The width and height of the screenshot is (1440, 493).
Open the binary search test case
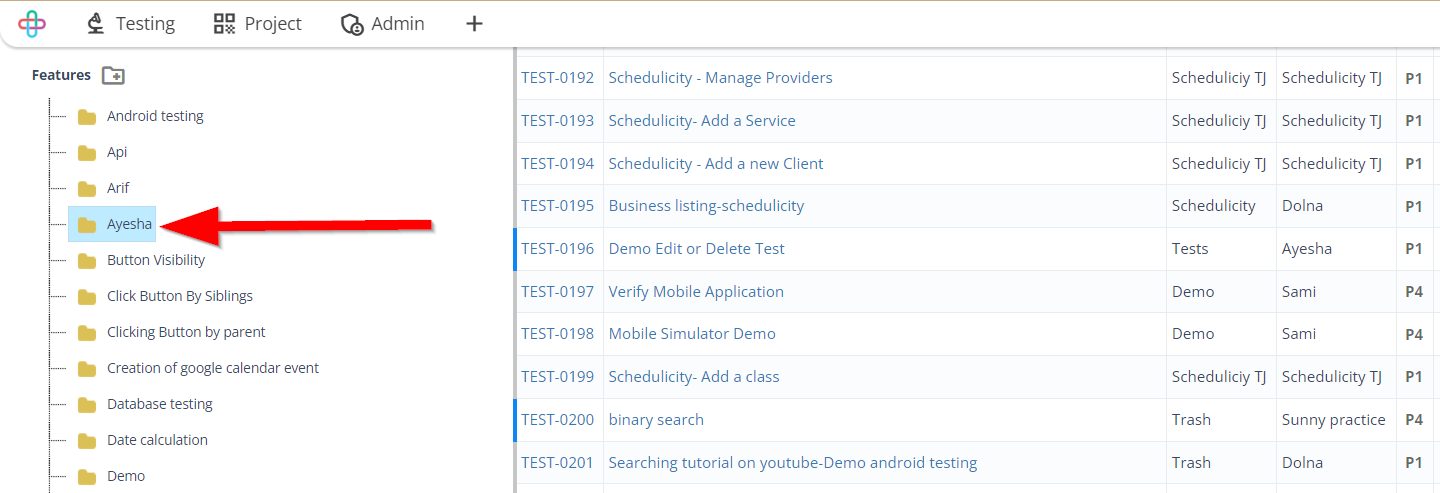(656, 420)
